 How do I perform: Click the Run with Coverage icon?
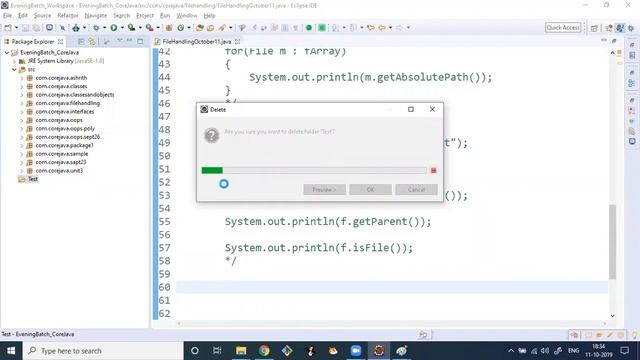[131, 28]
